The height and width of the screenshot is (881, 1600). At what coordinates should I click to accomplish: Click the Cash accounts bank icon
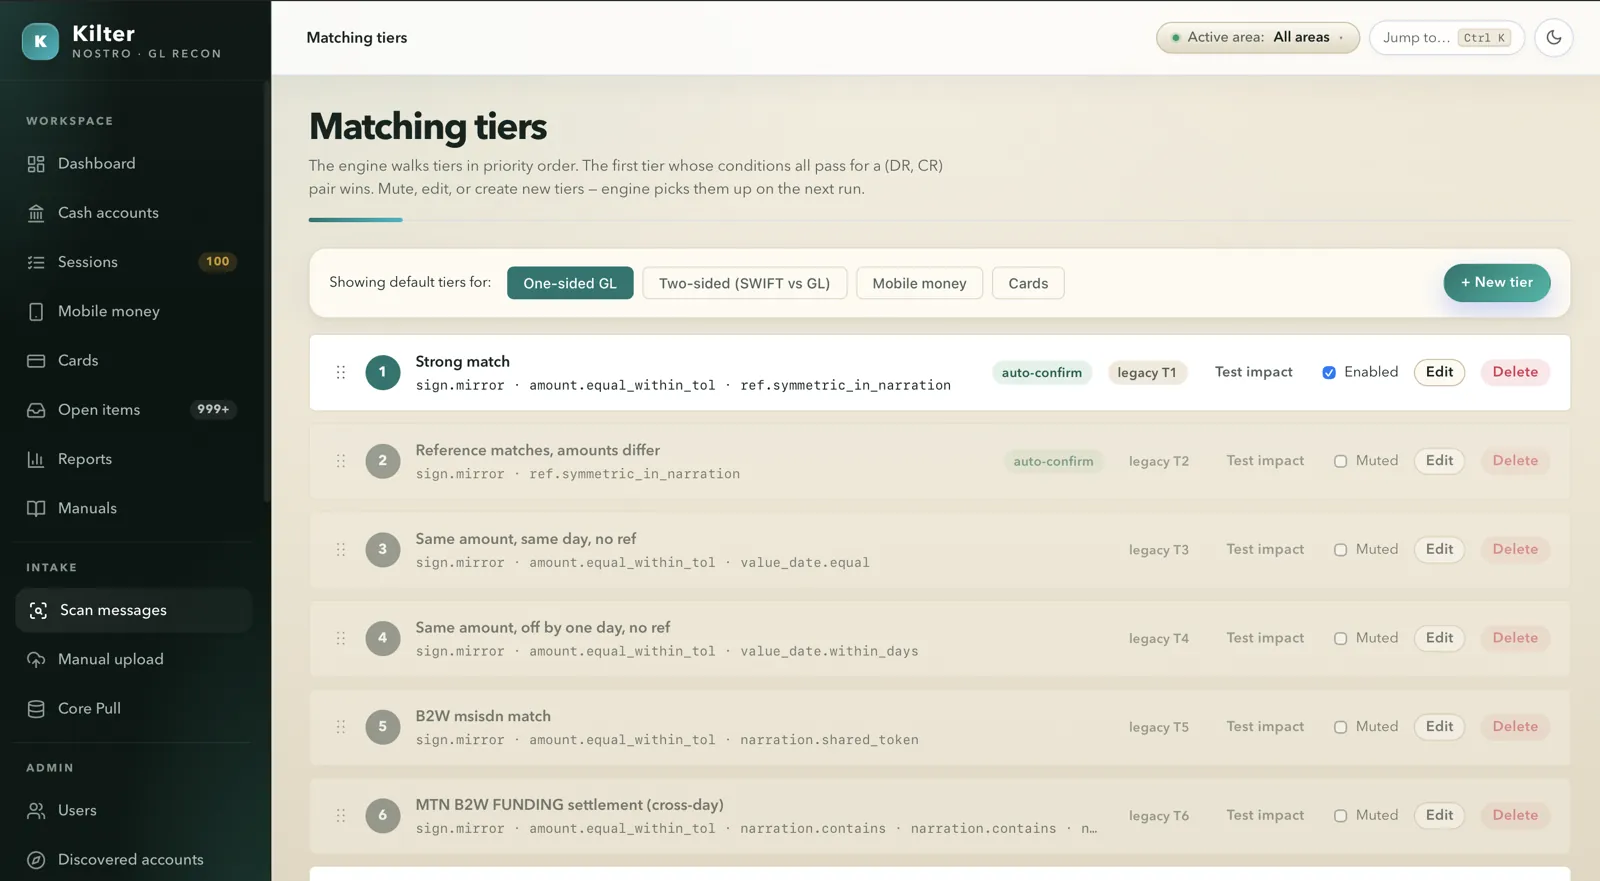click(36, 213)
